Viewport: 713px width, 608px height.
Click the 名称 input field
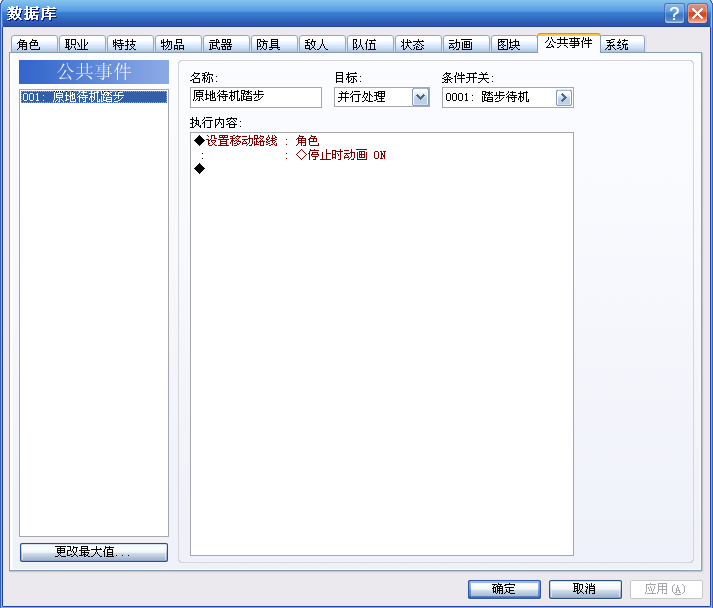(x=256, y=97)
